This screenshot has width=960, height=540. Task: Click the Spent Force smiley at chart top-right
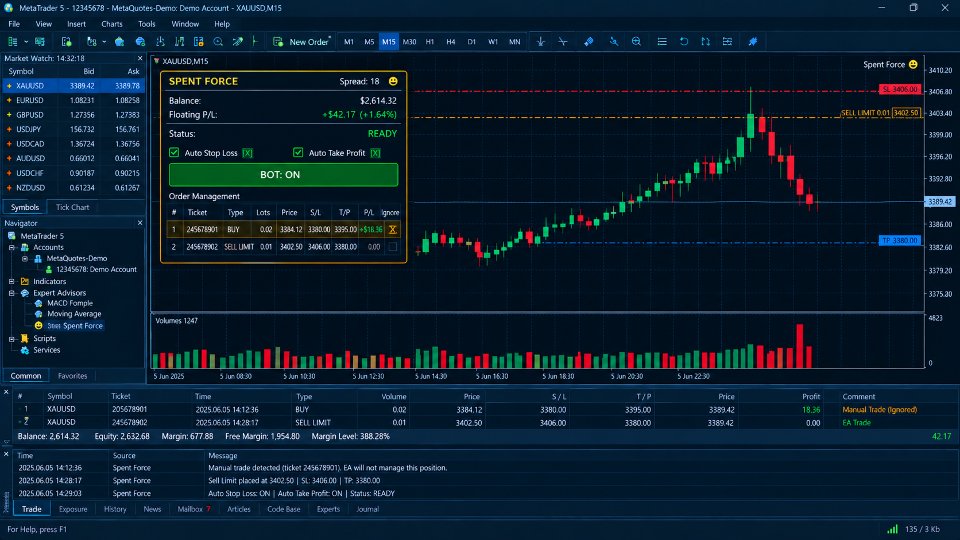(913, 64)
